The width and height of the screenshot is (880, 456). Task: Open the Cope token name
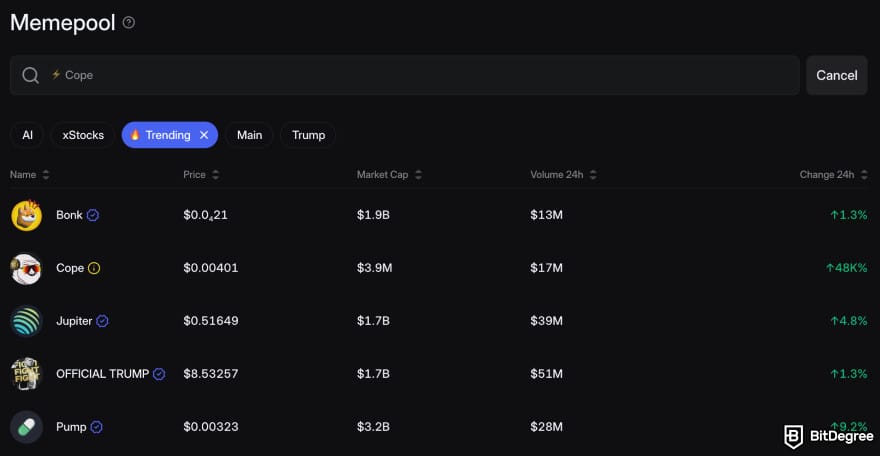pos(70,268)
